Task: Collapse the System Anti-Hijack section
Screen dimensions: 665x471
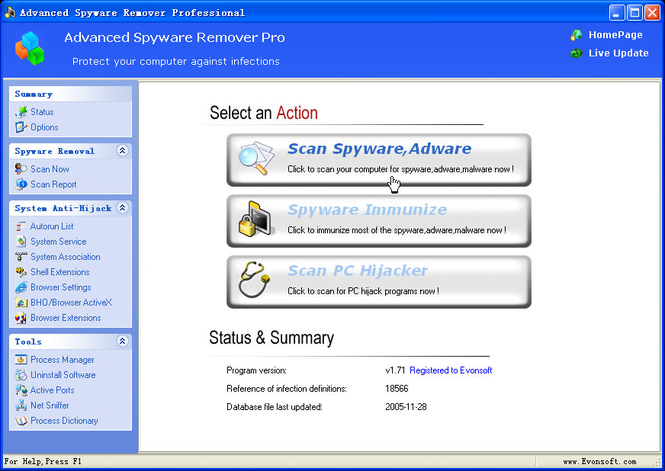Action: click(123, 208)
